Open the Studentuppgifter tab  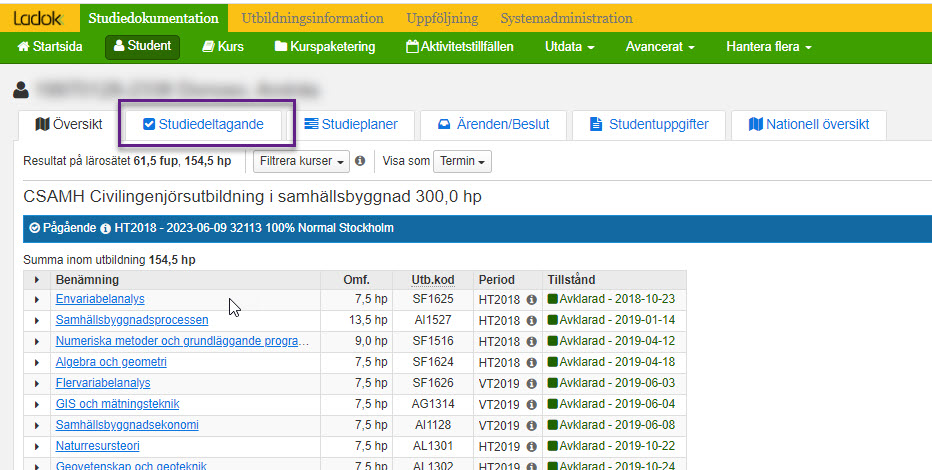(648, 125)
